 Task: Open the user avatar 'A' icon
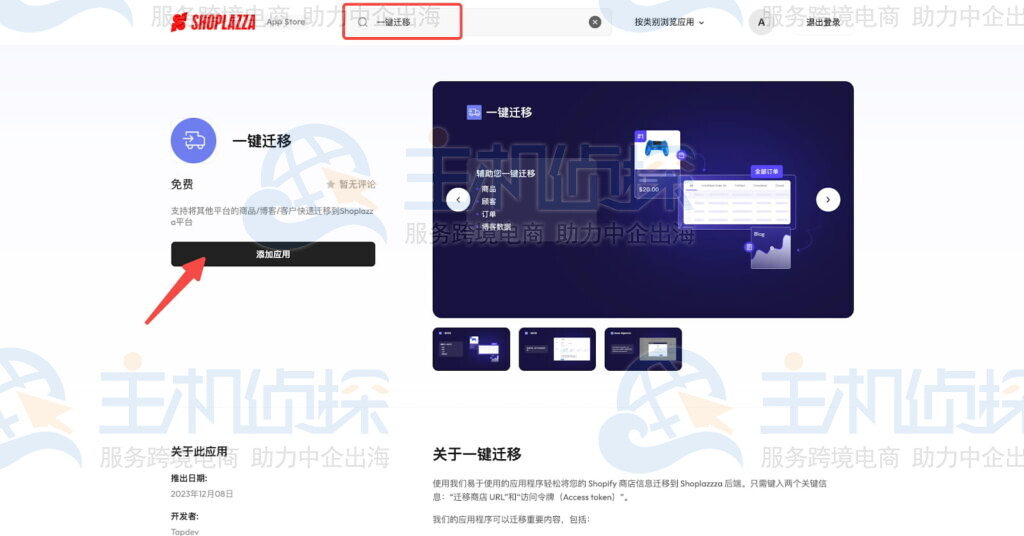[761, 22]
